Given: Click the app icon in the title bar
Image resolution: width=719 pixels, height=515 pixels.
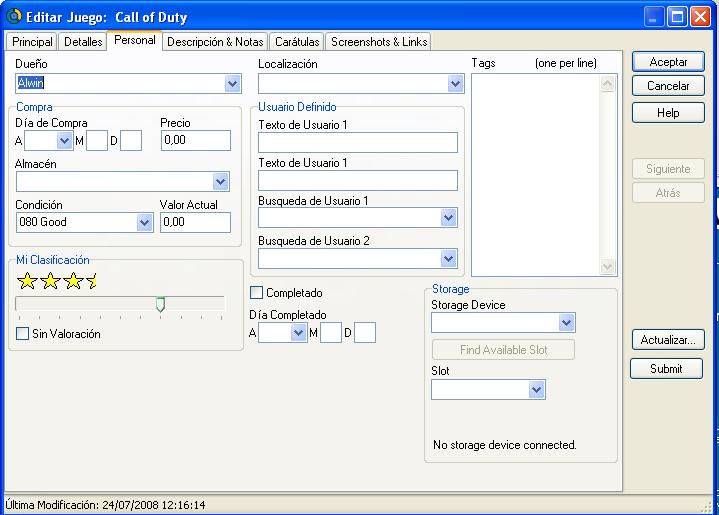Looking at the screenshot, I should [x=14, y=16].
